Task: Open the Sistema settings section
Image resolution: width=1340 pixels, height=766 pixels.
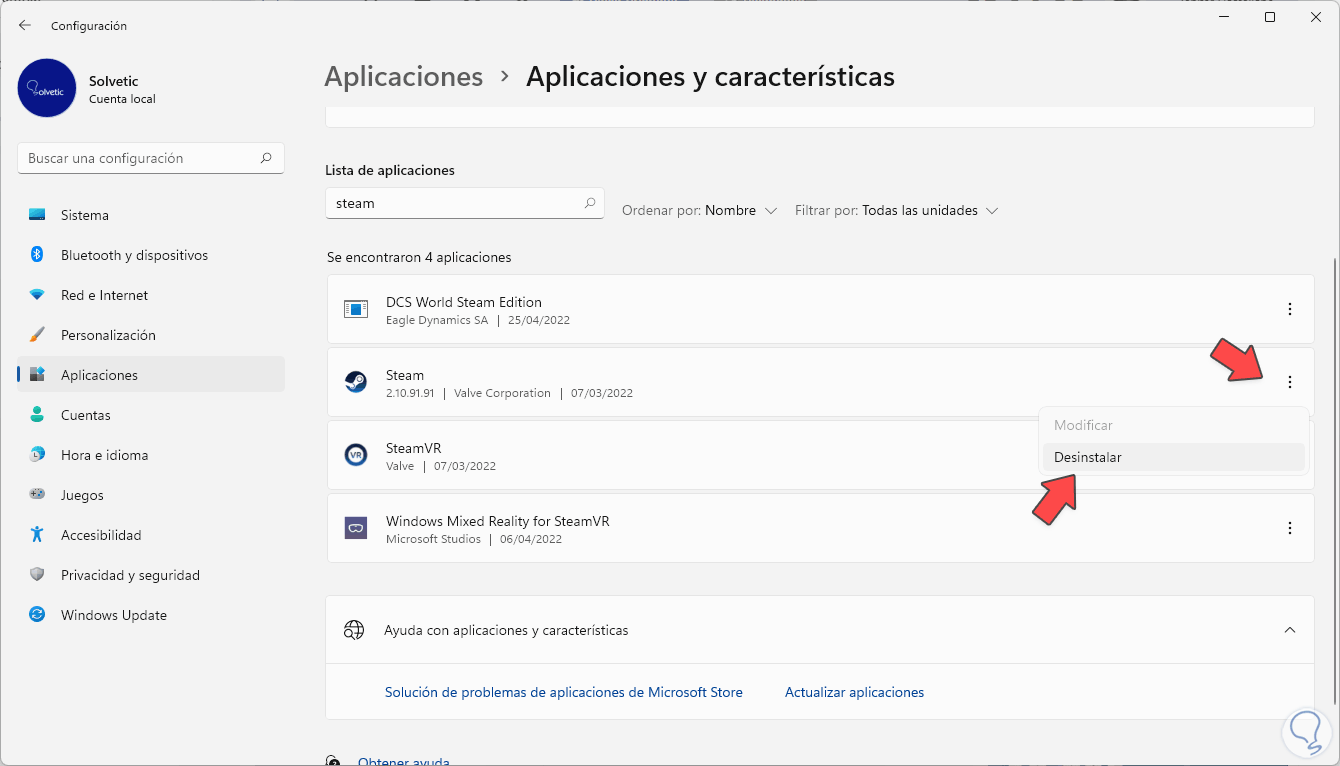Action: click(x=151, y=215)
